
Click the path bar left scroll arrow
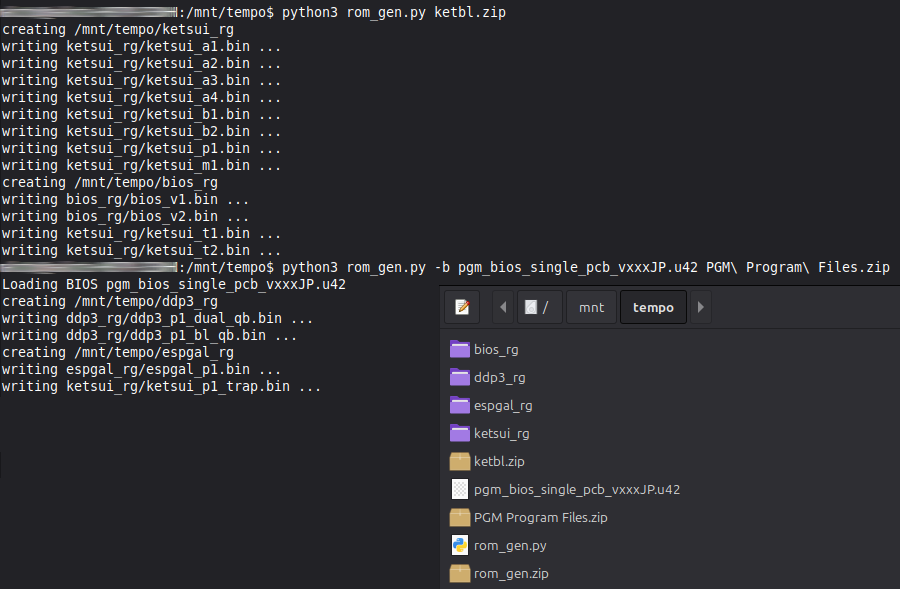pyautogui.click(x=502, y=307)
